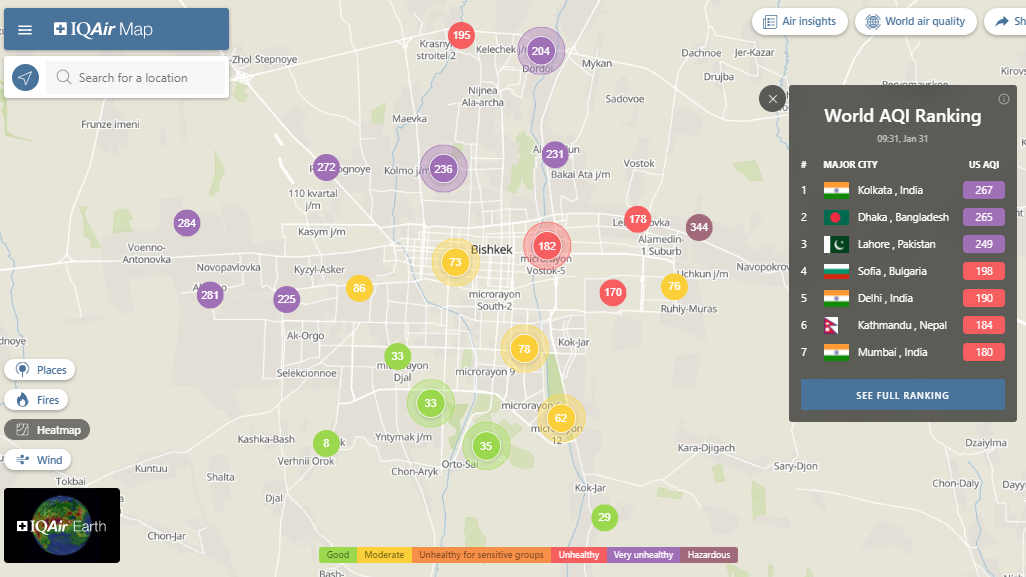Toggle the Places layer
1026x577 pixels.
pyautogui.click(x=42, y=370)
